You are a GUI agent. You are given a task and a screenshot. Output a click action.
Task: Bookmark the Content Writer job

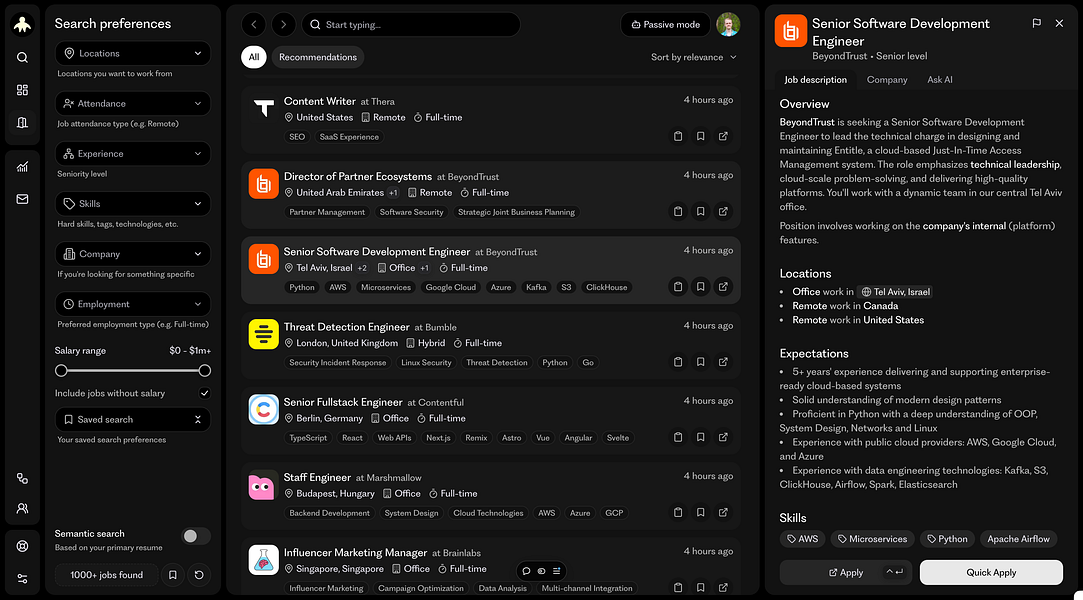point(700,136)
